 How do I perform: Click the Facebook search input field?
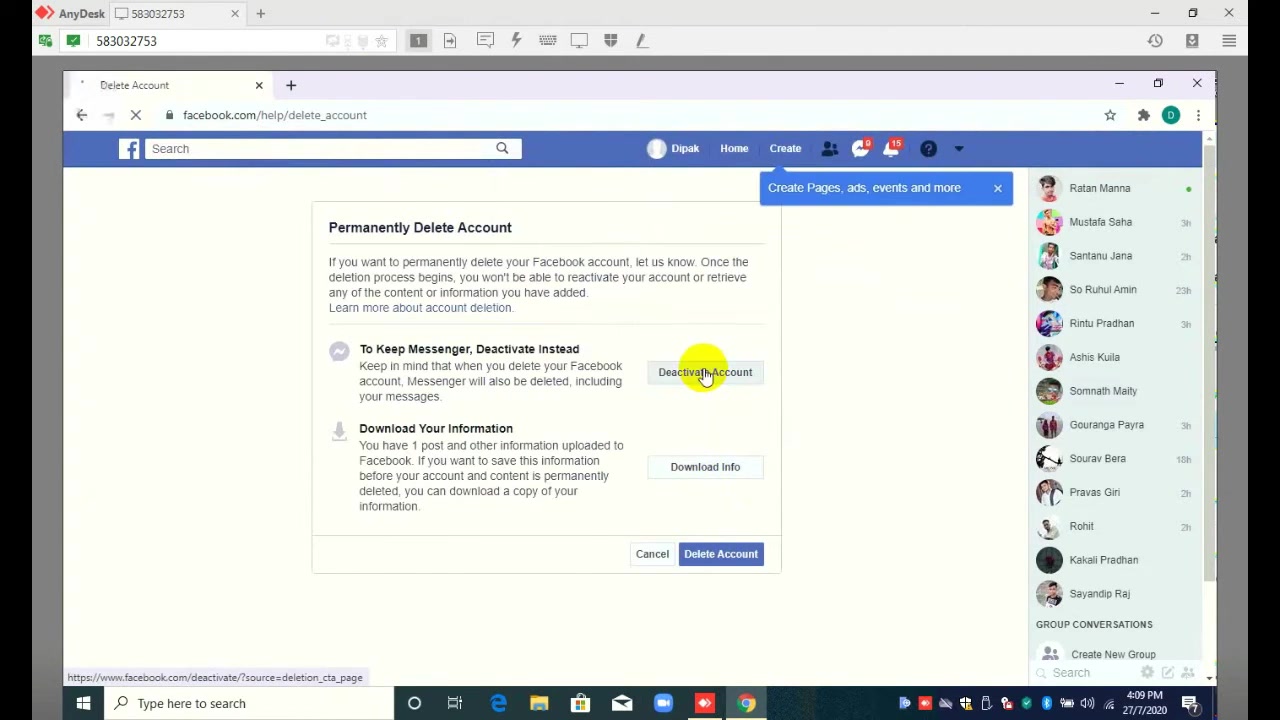[322, 149]
